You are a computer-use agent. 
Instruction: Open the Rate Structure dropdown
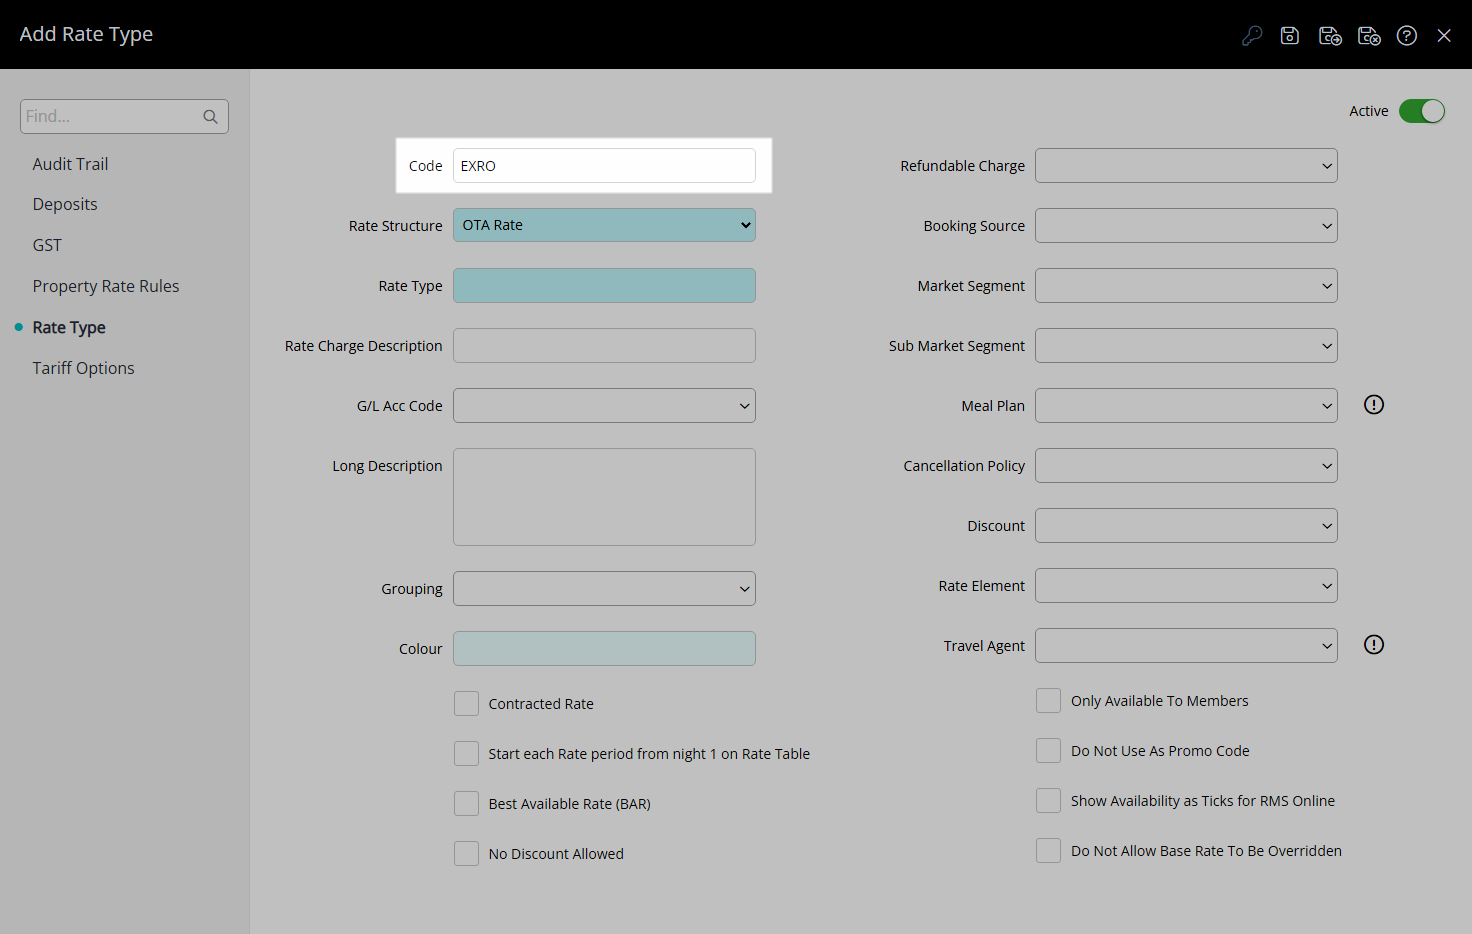(604, 225)
